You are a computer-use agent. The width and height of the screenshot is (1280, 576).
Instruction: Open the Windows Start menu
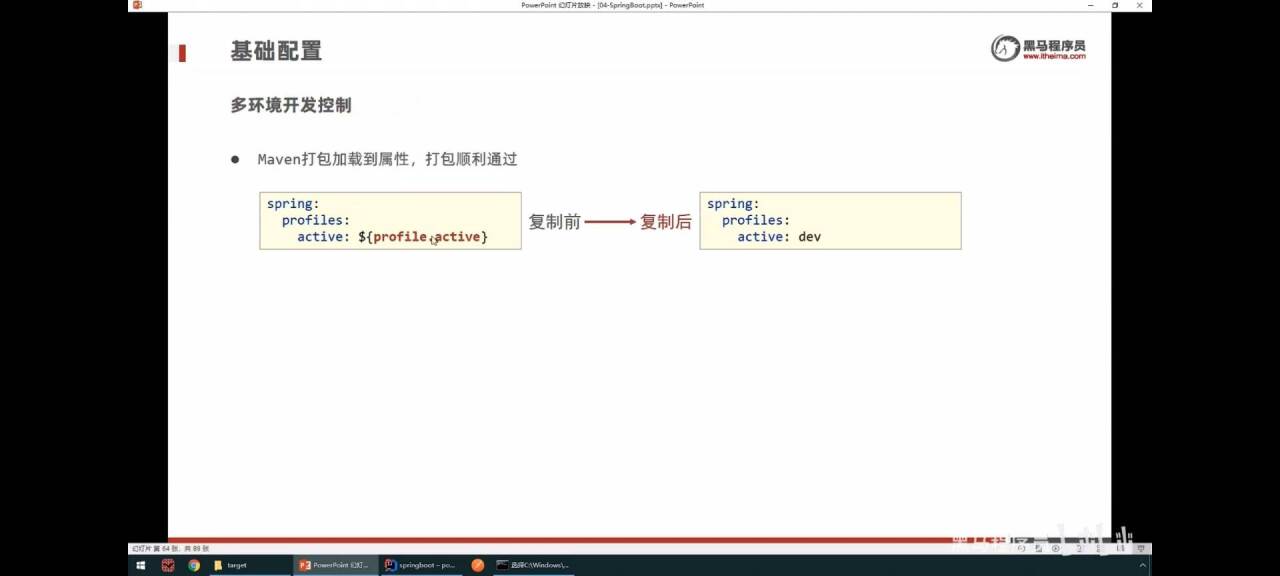coord(140,565)
